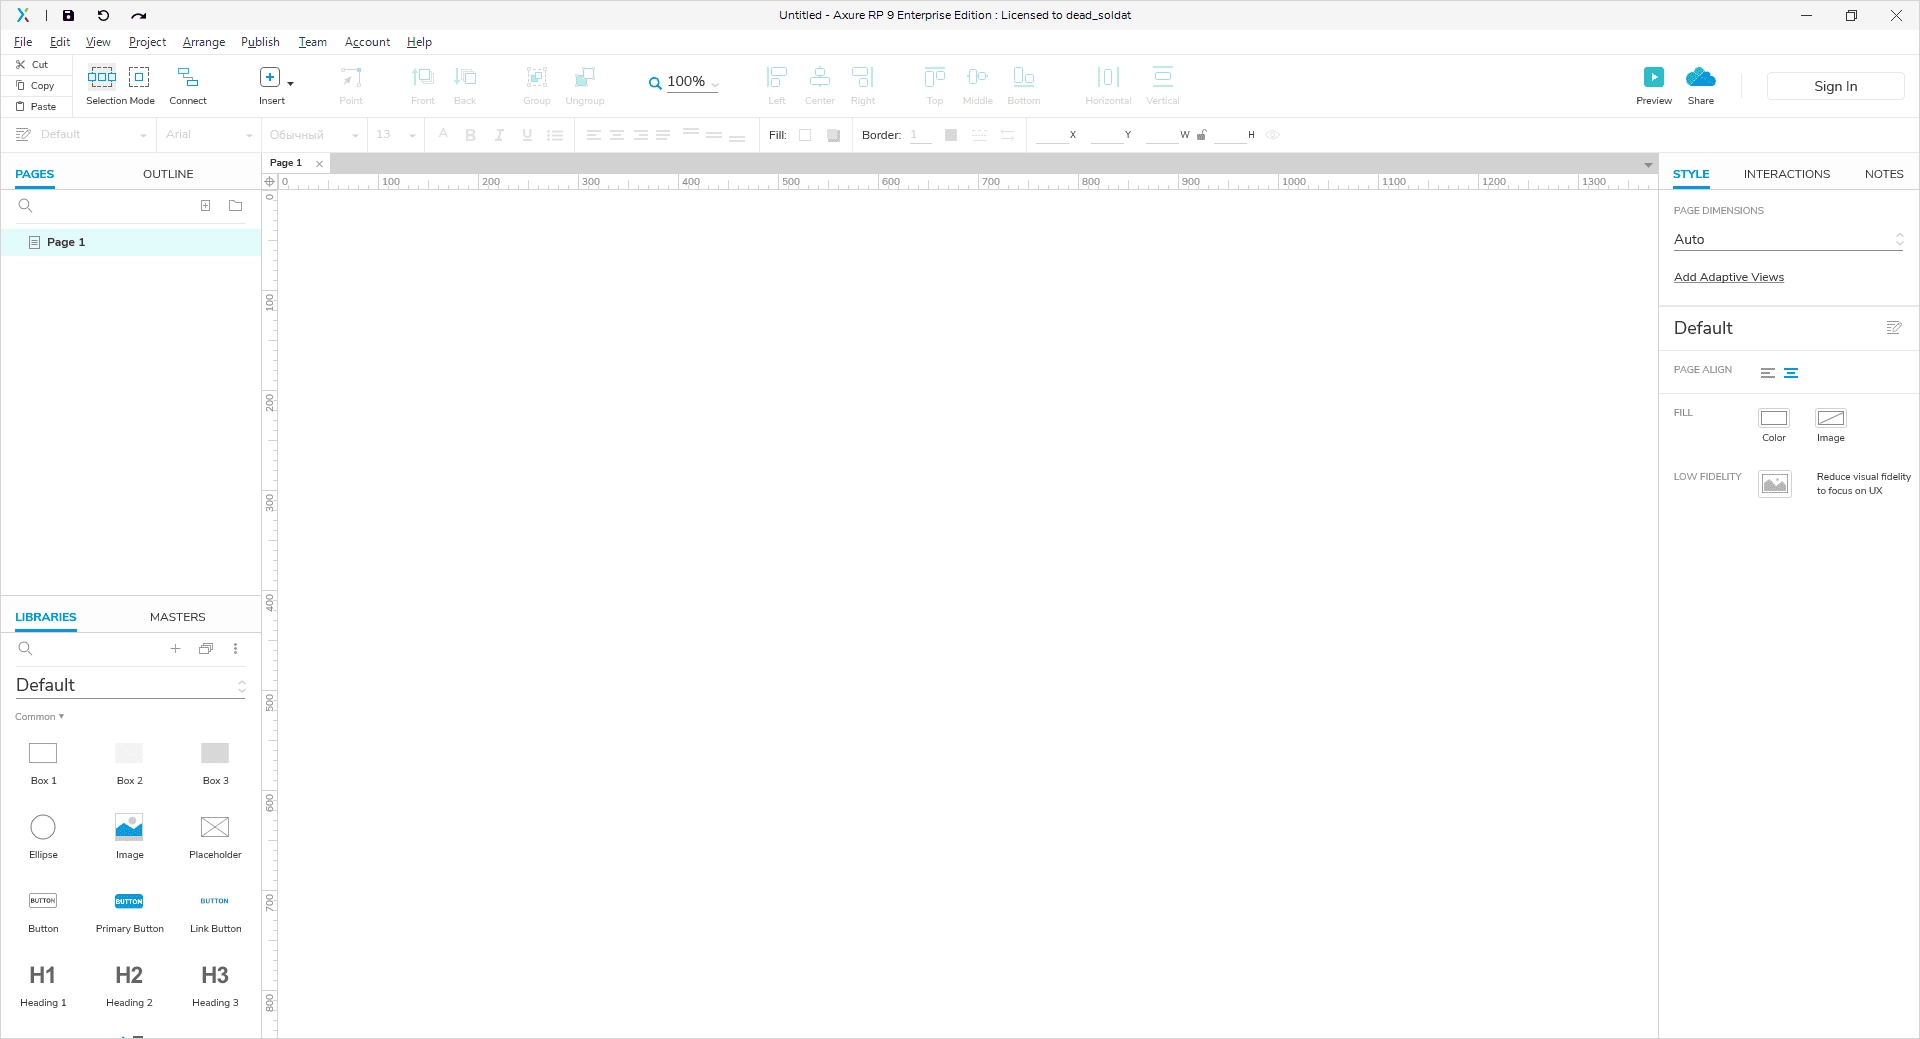1920x1039 pixels.
Task: Collapse the Common widgets section
Action: [40, 717]
